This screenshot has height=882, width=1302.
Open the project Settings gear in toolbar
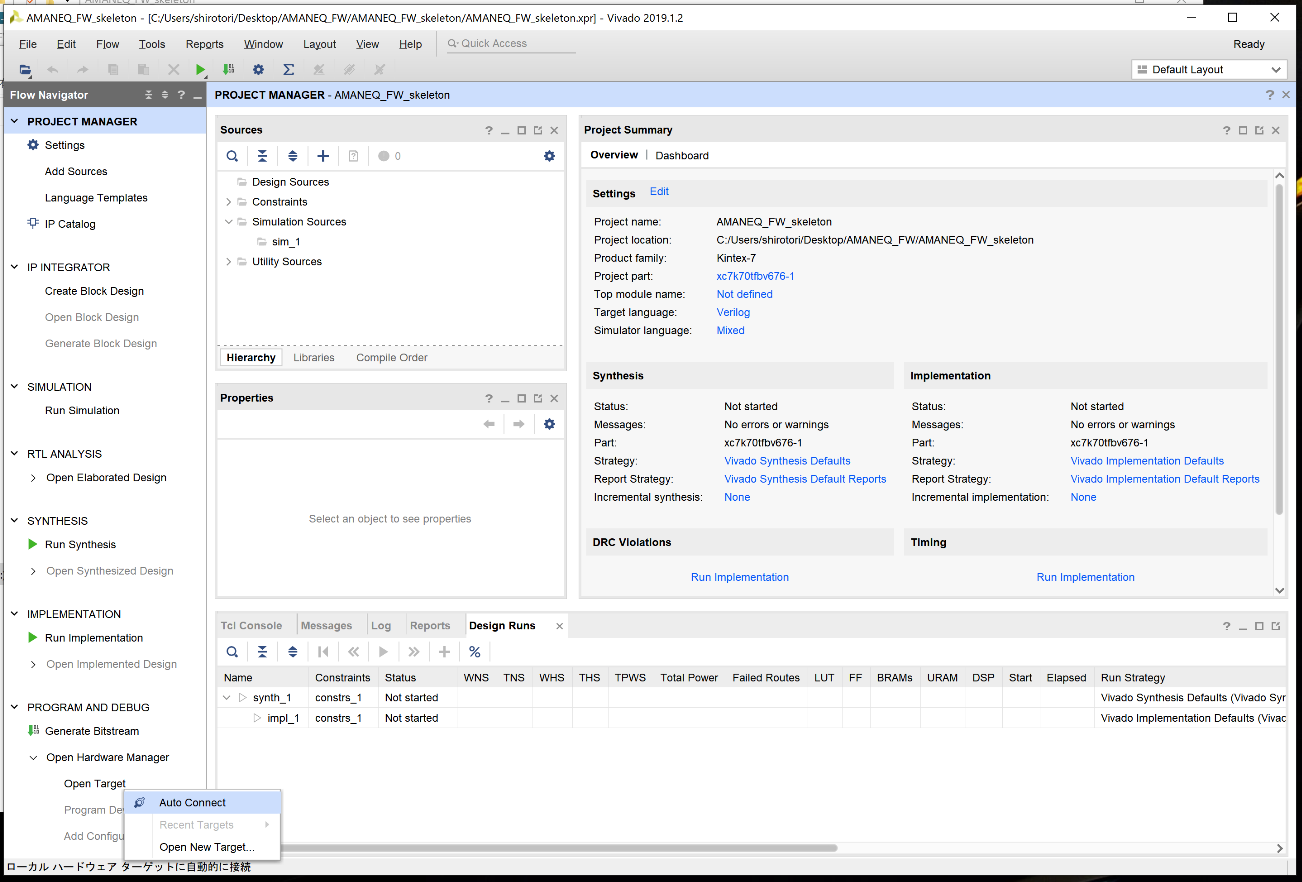[x=258, y=70]
